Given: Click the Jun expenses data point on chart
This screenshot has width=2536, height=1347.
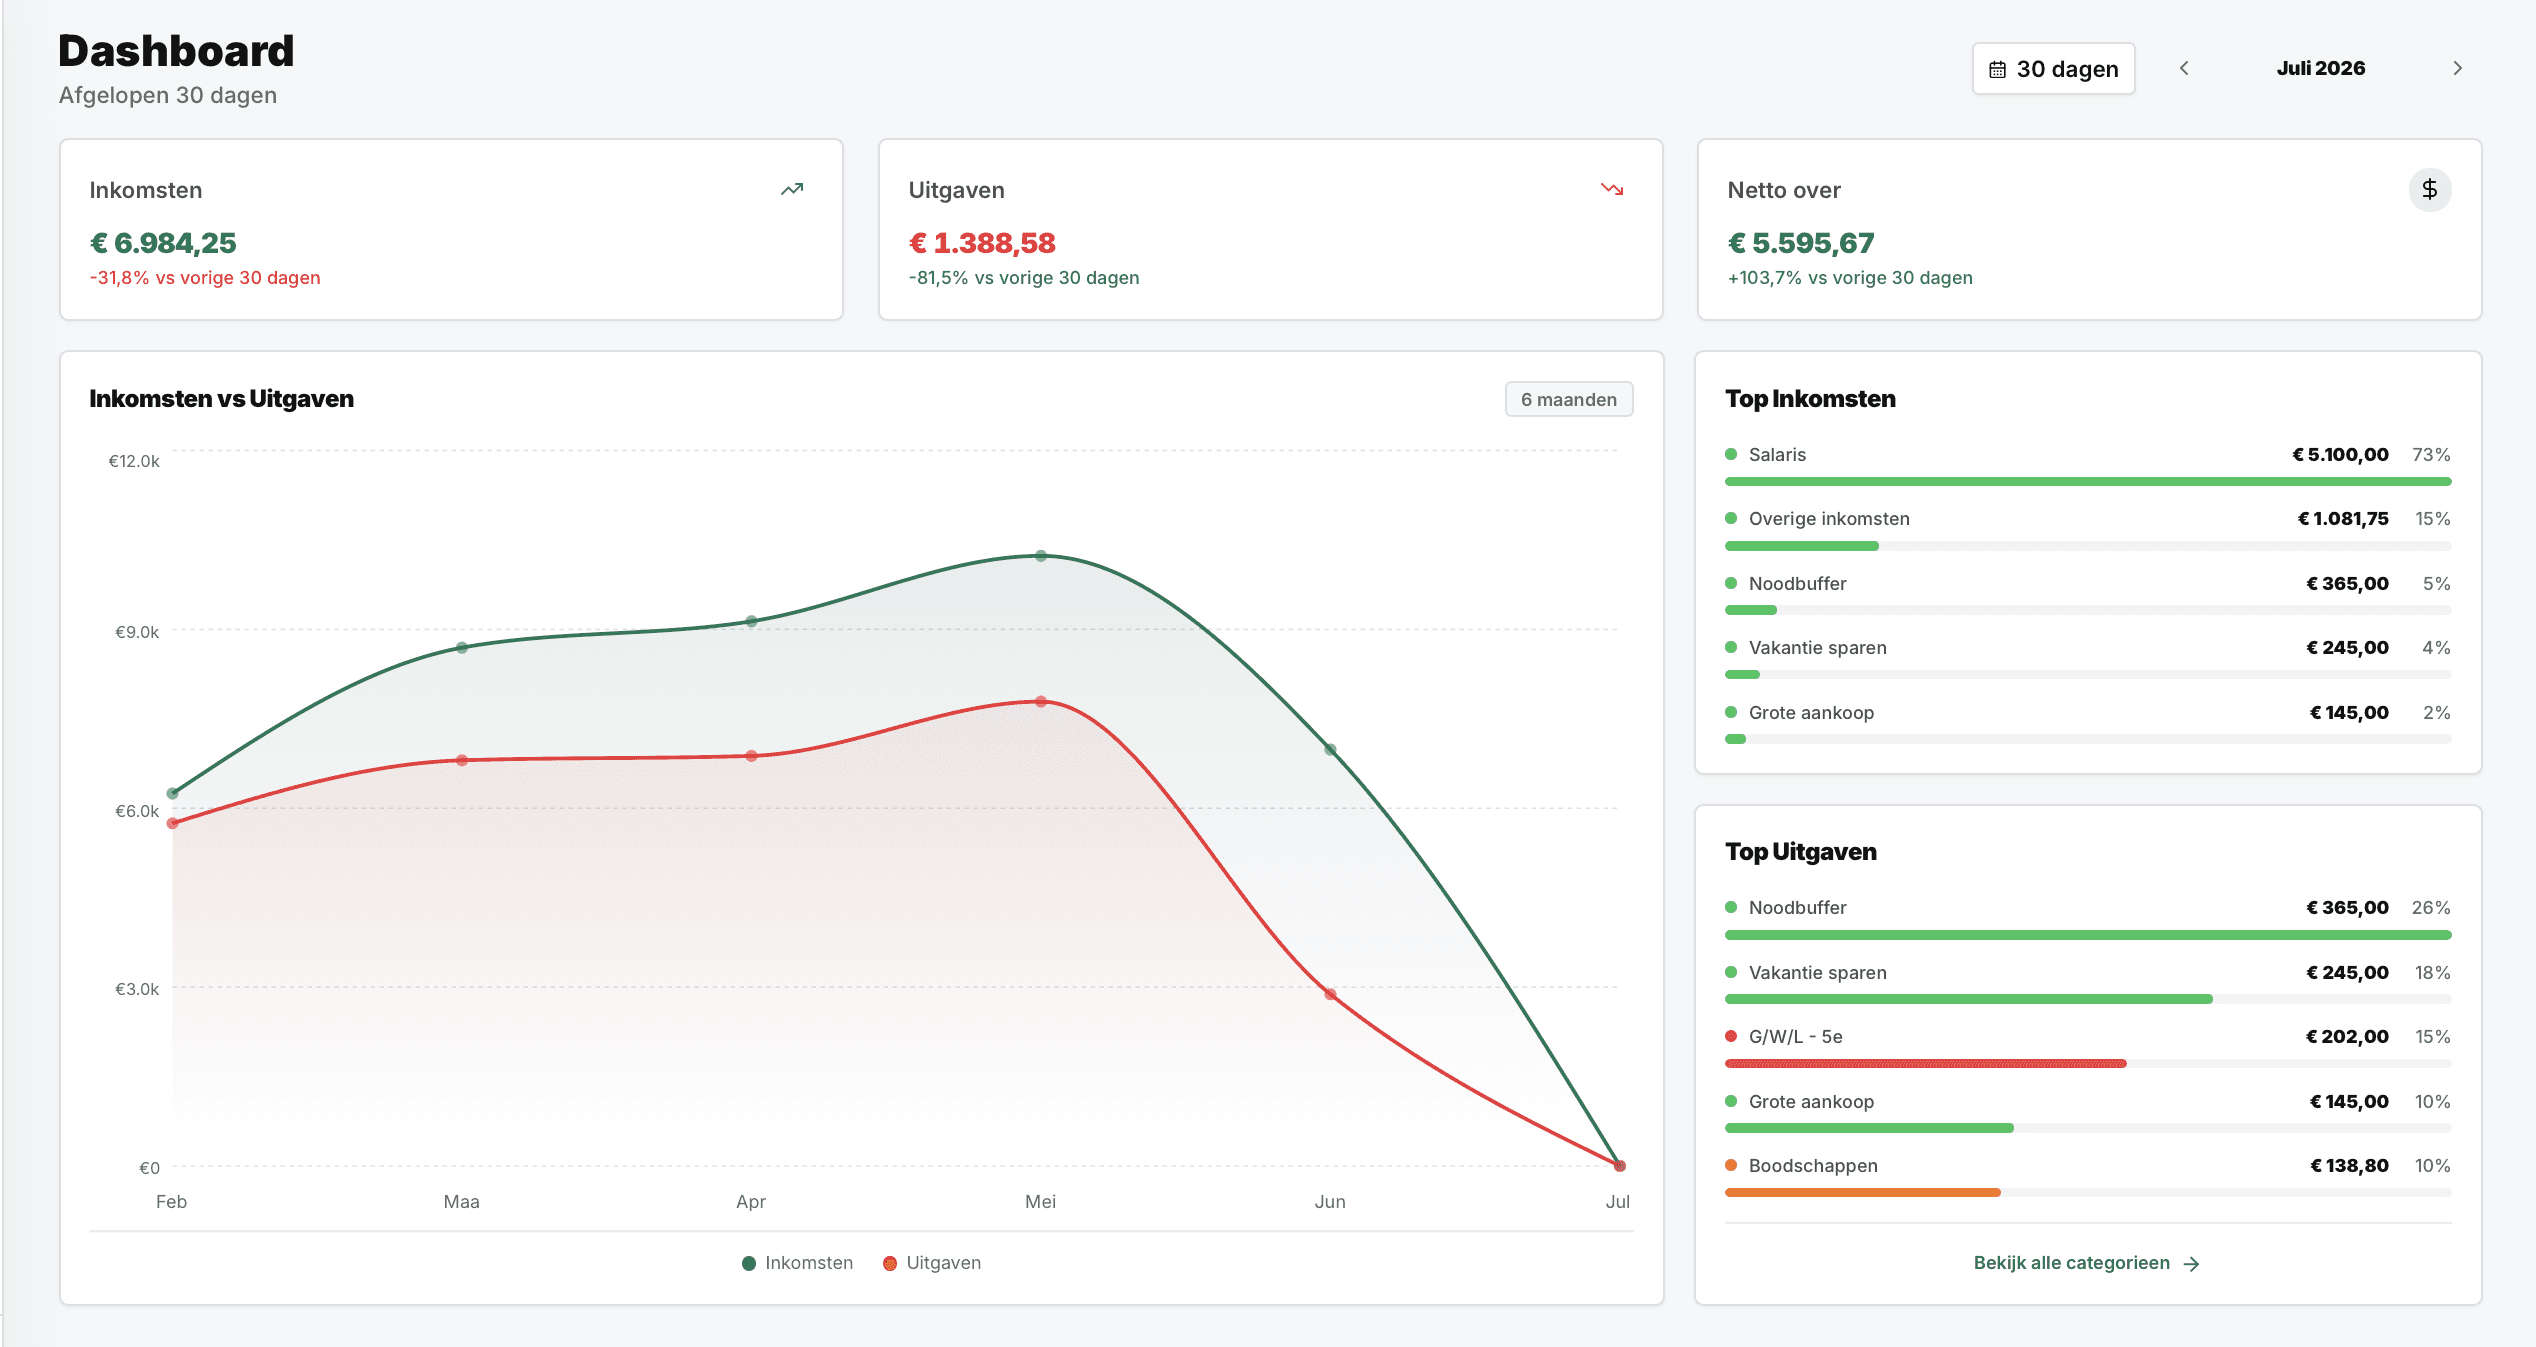Looking at the screenshot, I should coord(1330,994).
